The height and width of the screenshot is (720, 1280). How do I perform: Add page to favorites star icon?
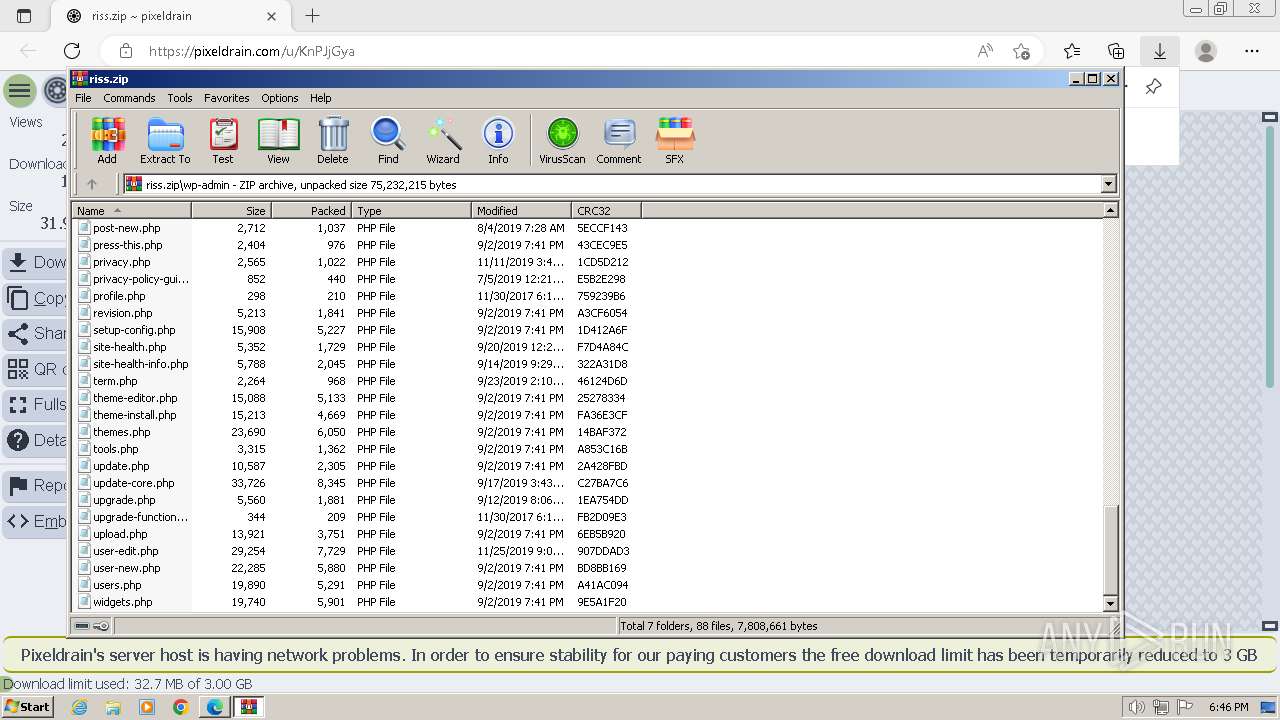[x=1021, y=51]
